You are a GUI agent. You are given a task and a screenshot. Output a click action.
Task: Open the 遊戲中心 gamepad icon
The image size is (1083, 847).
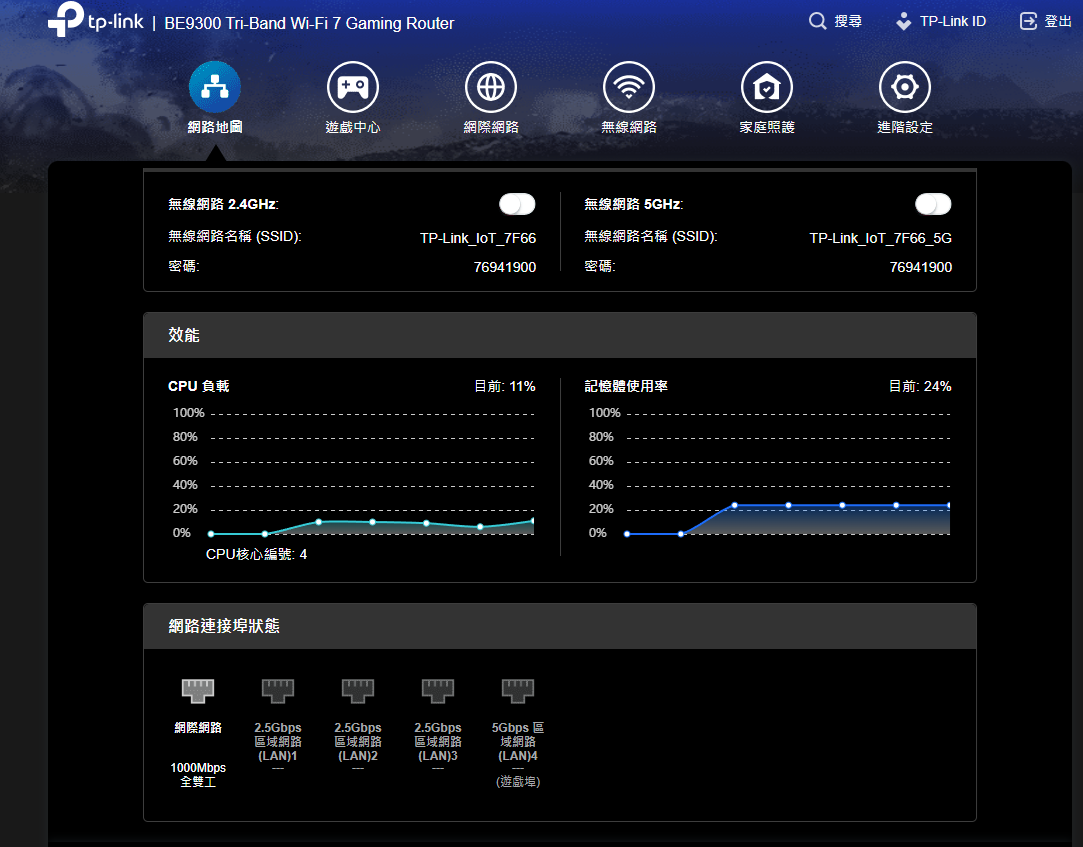(x=353, y=87)
